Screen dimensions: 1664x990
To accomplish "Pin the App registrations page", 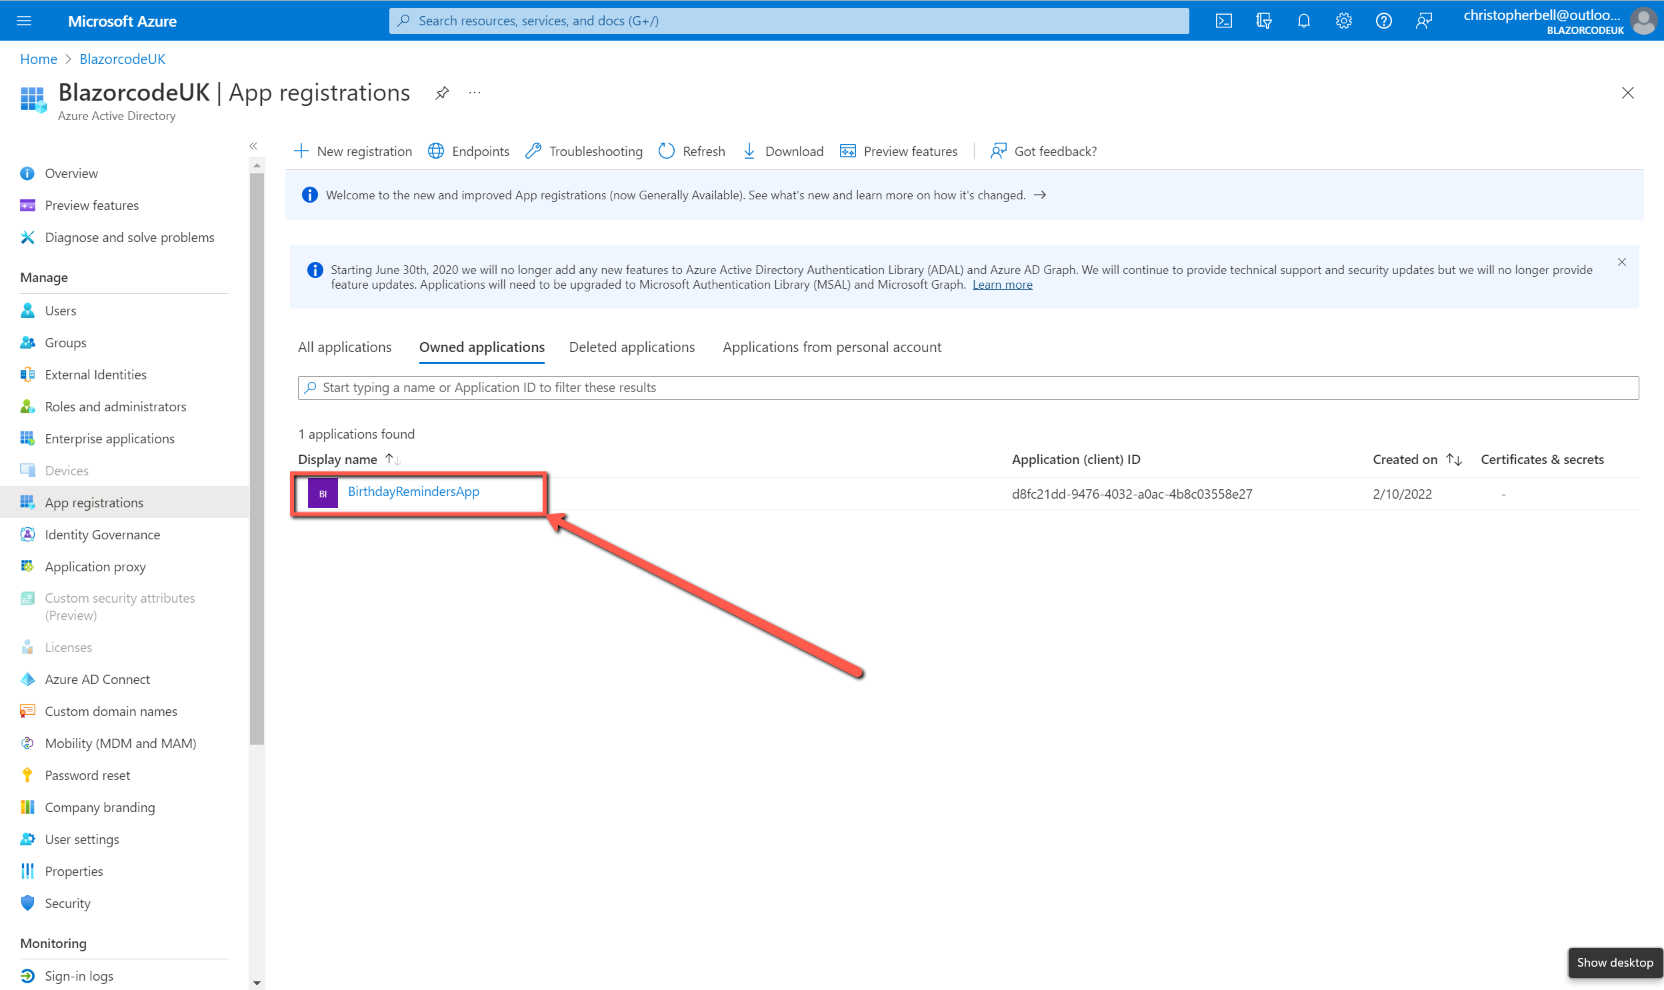I will point(442,92).
